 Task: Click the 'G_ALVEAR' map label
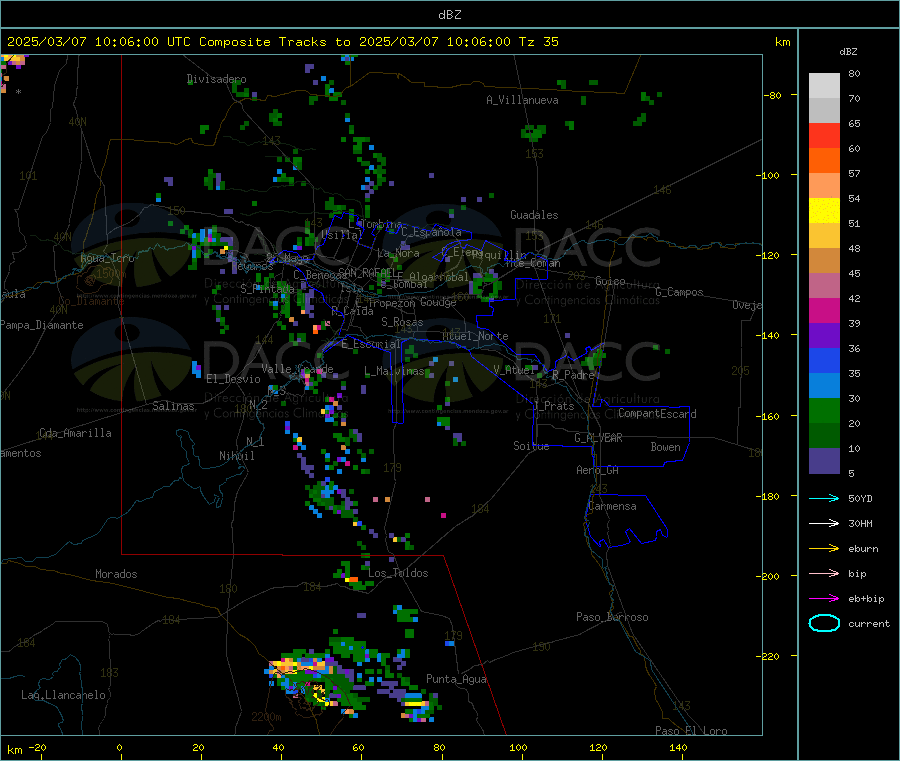click(598, 438)
